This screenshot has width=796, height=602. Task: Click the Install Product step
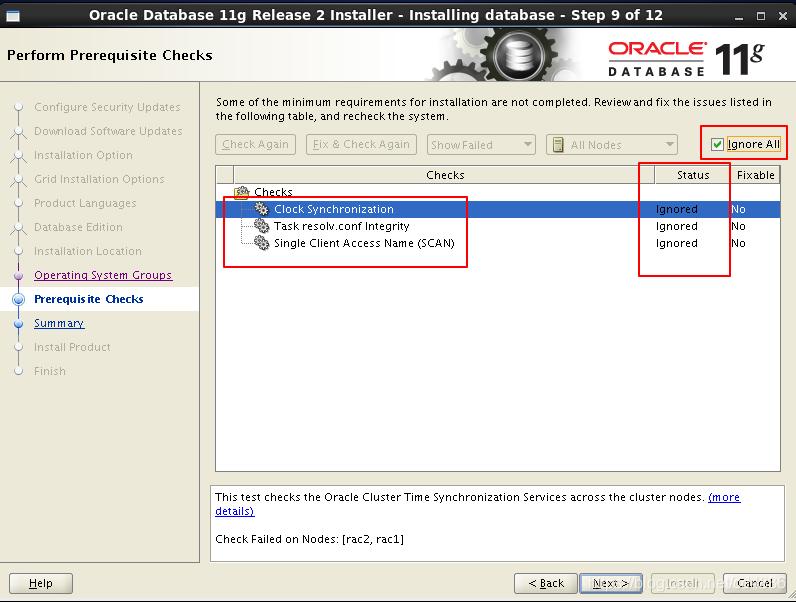72,347
